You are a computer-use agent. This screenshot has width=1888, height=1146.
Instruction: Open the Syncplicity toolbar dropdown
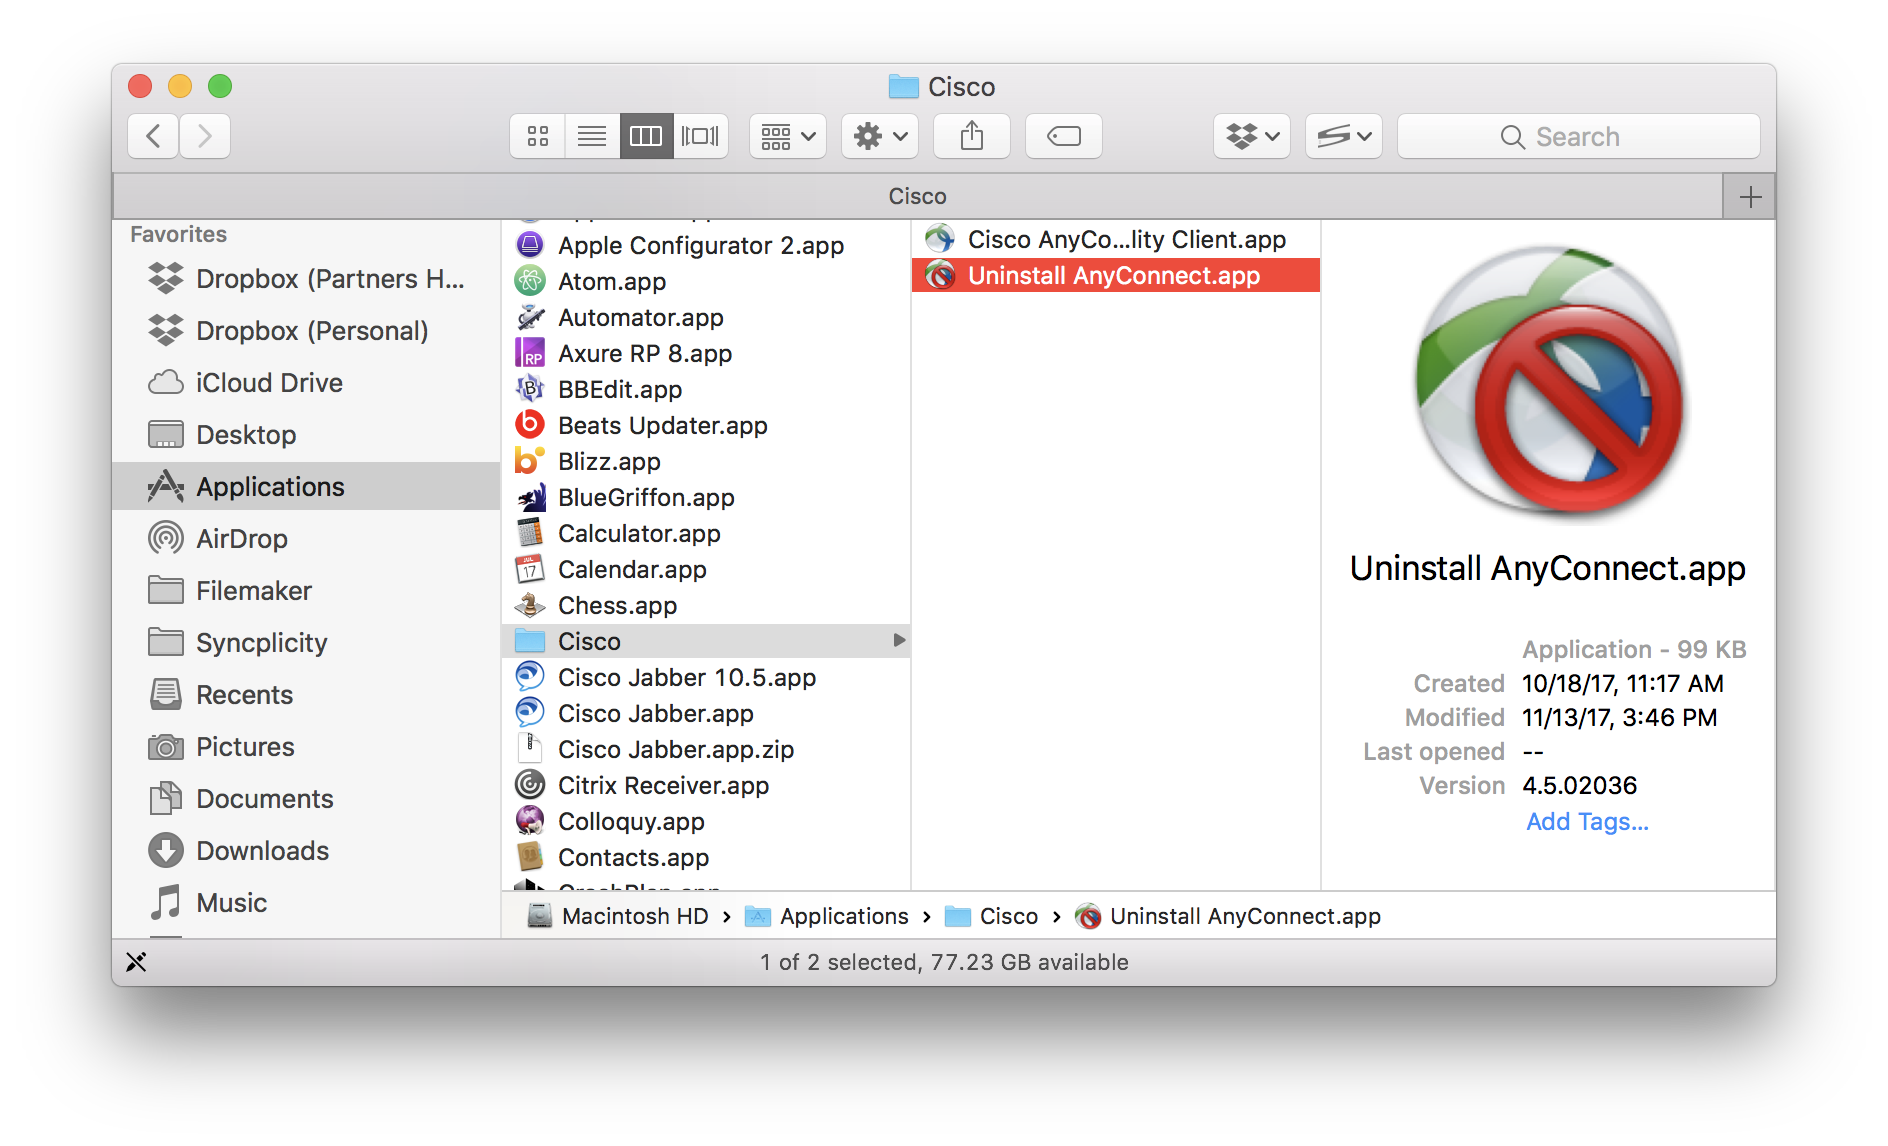click(1344, 136)
